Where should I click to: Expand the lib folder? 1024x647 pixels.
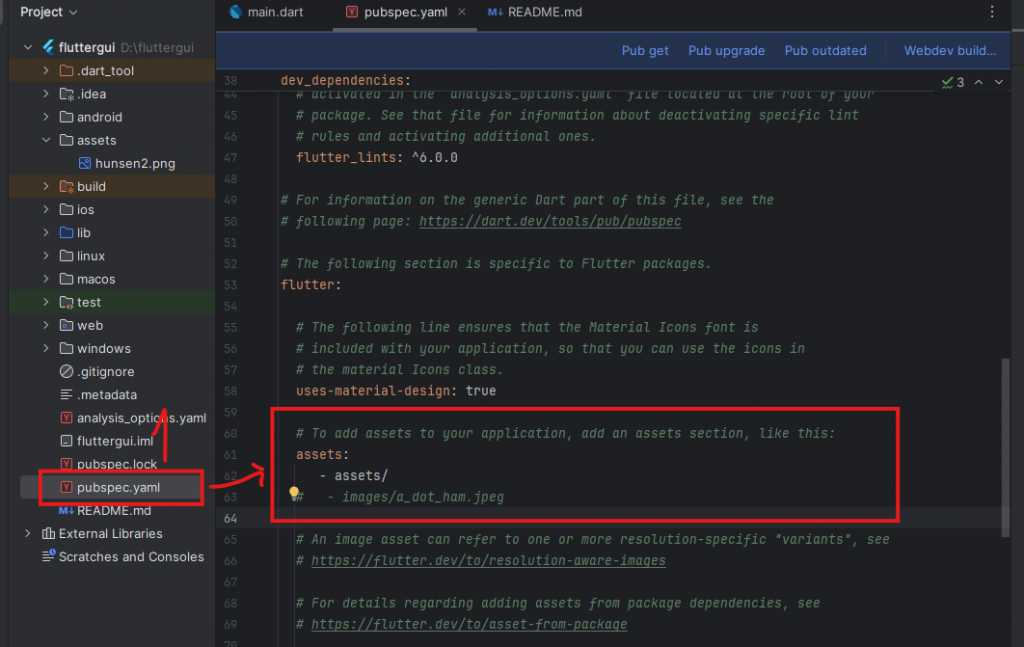click(x=46, y=233)
